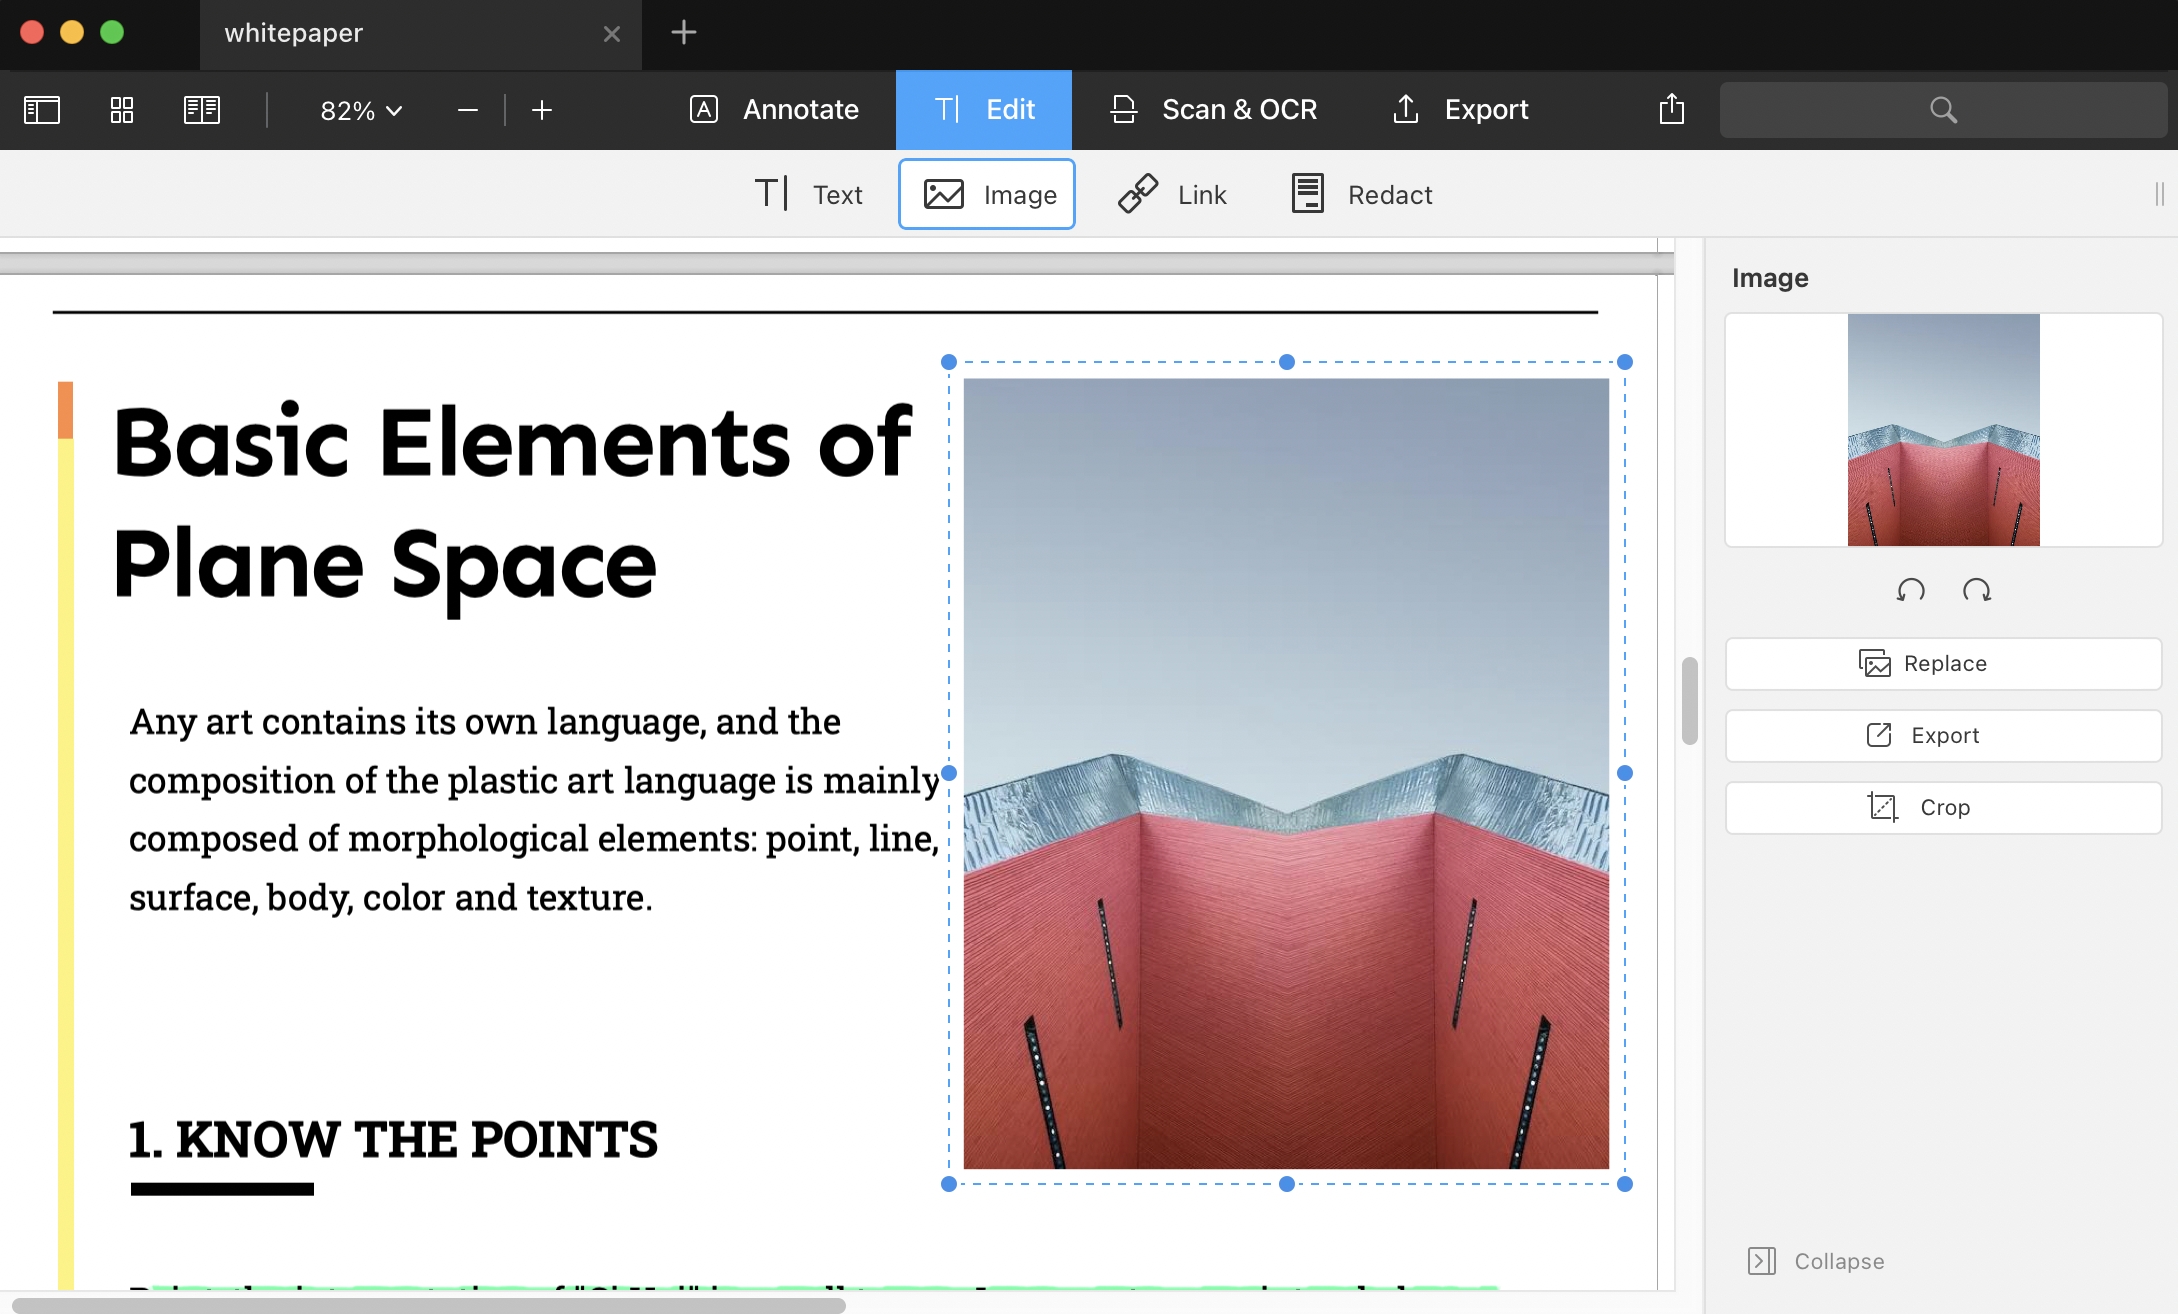Click the image preview thumbnail
This screenshot has height=1314, width=2178.
coord(1943,430)
